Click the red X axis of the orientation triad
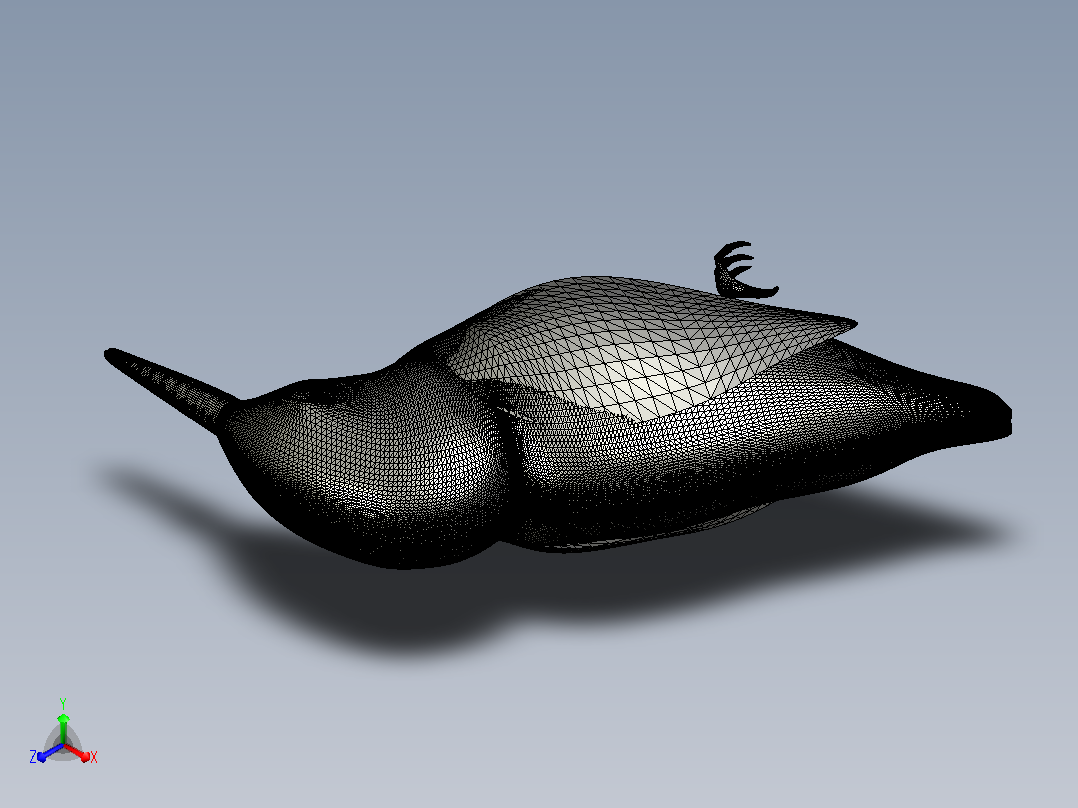1078x808 pixels. [x=78, y=752]
